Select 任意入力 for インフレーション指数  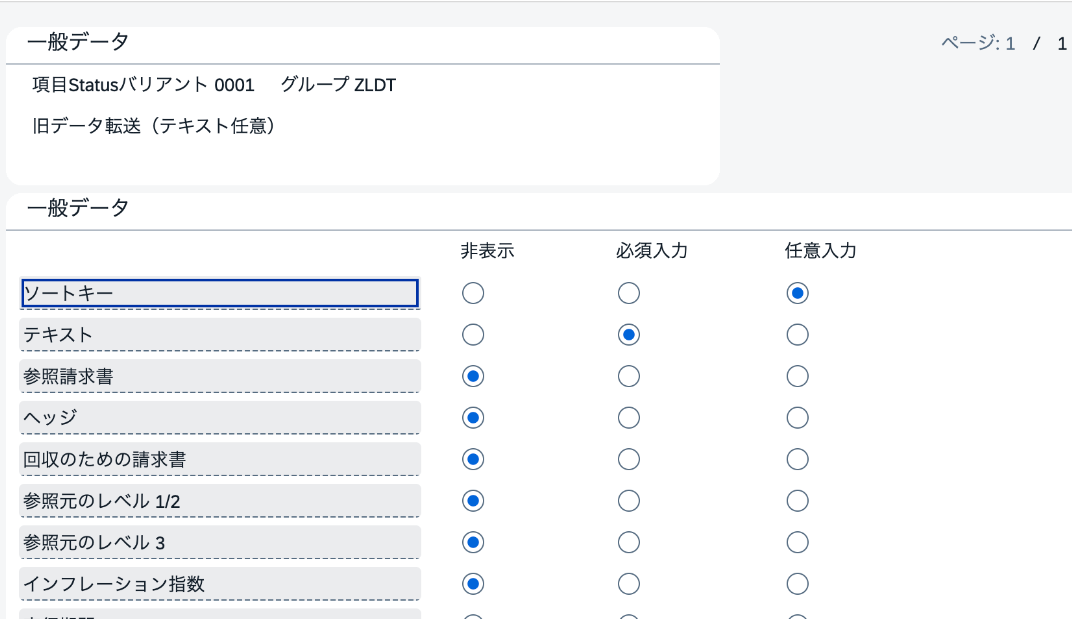797,584
